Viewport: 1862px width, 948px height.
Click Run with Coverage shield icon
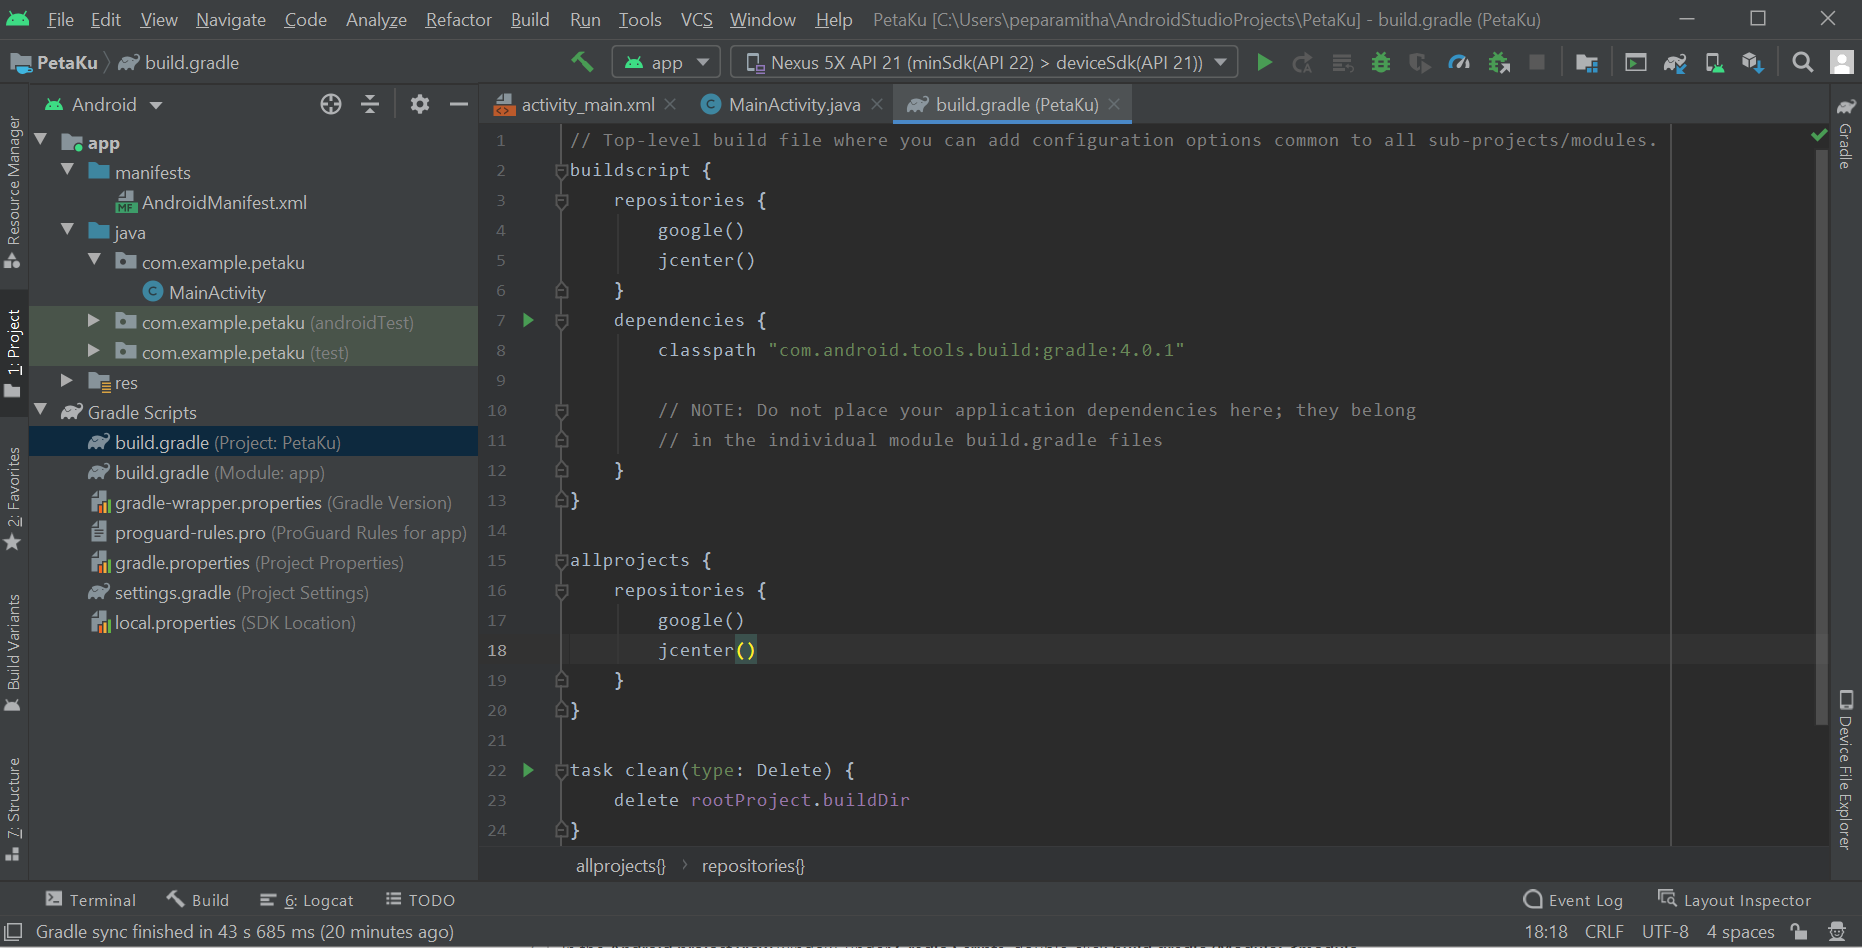click(1420, 63)
